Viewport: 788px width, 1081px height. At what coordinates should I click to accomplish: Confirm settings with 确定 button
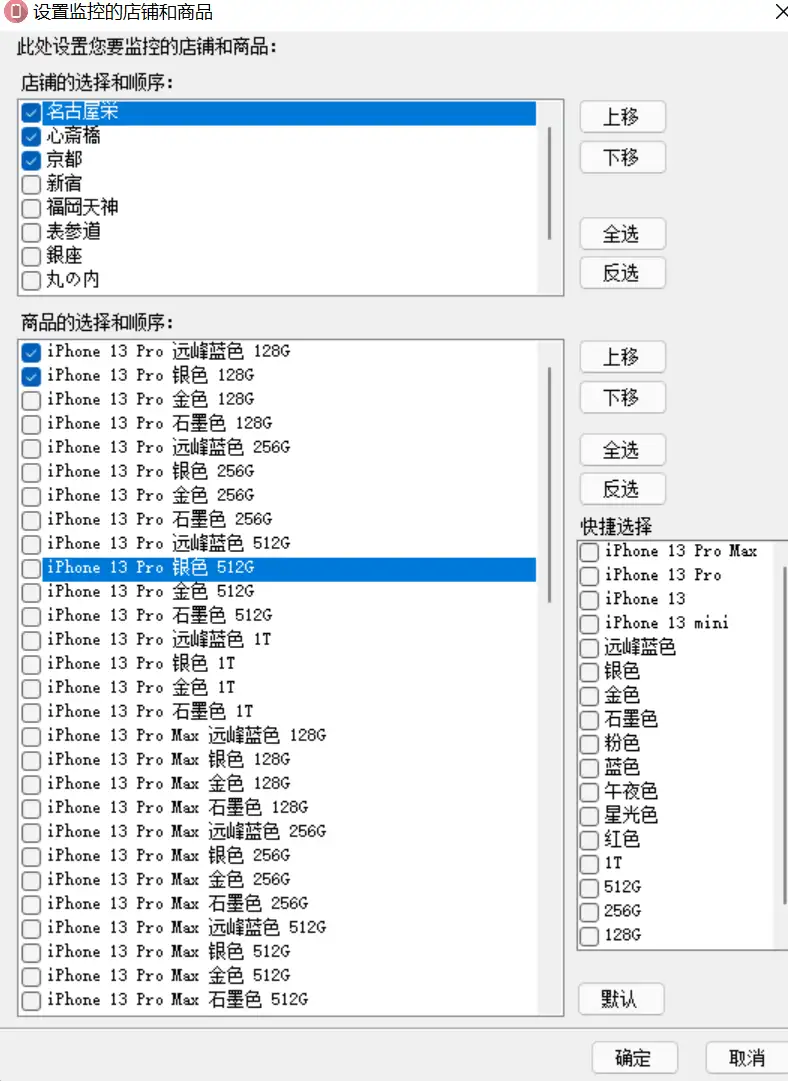(x=634, y=1058)
